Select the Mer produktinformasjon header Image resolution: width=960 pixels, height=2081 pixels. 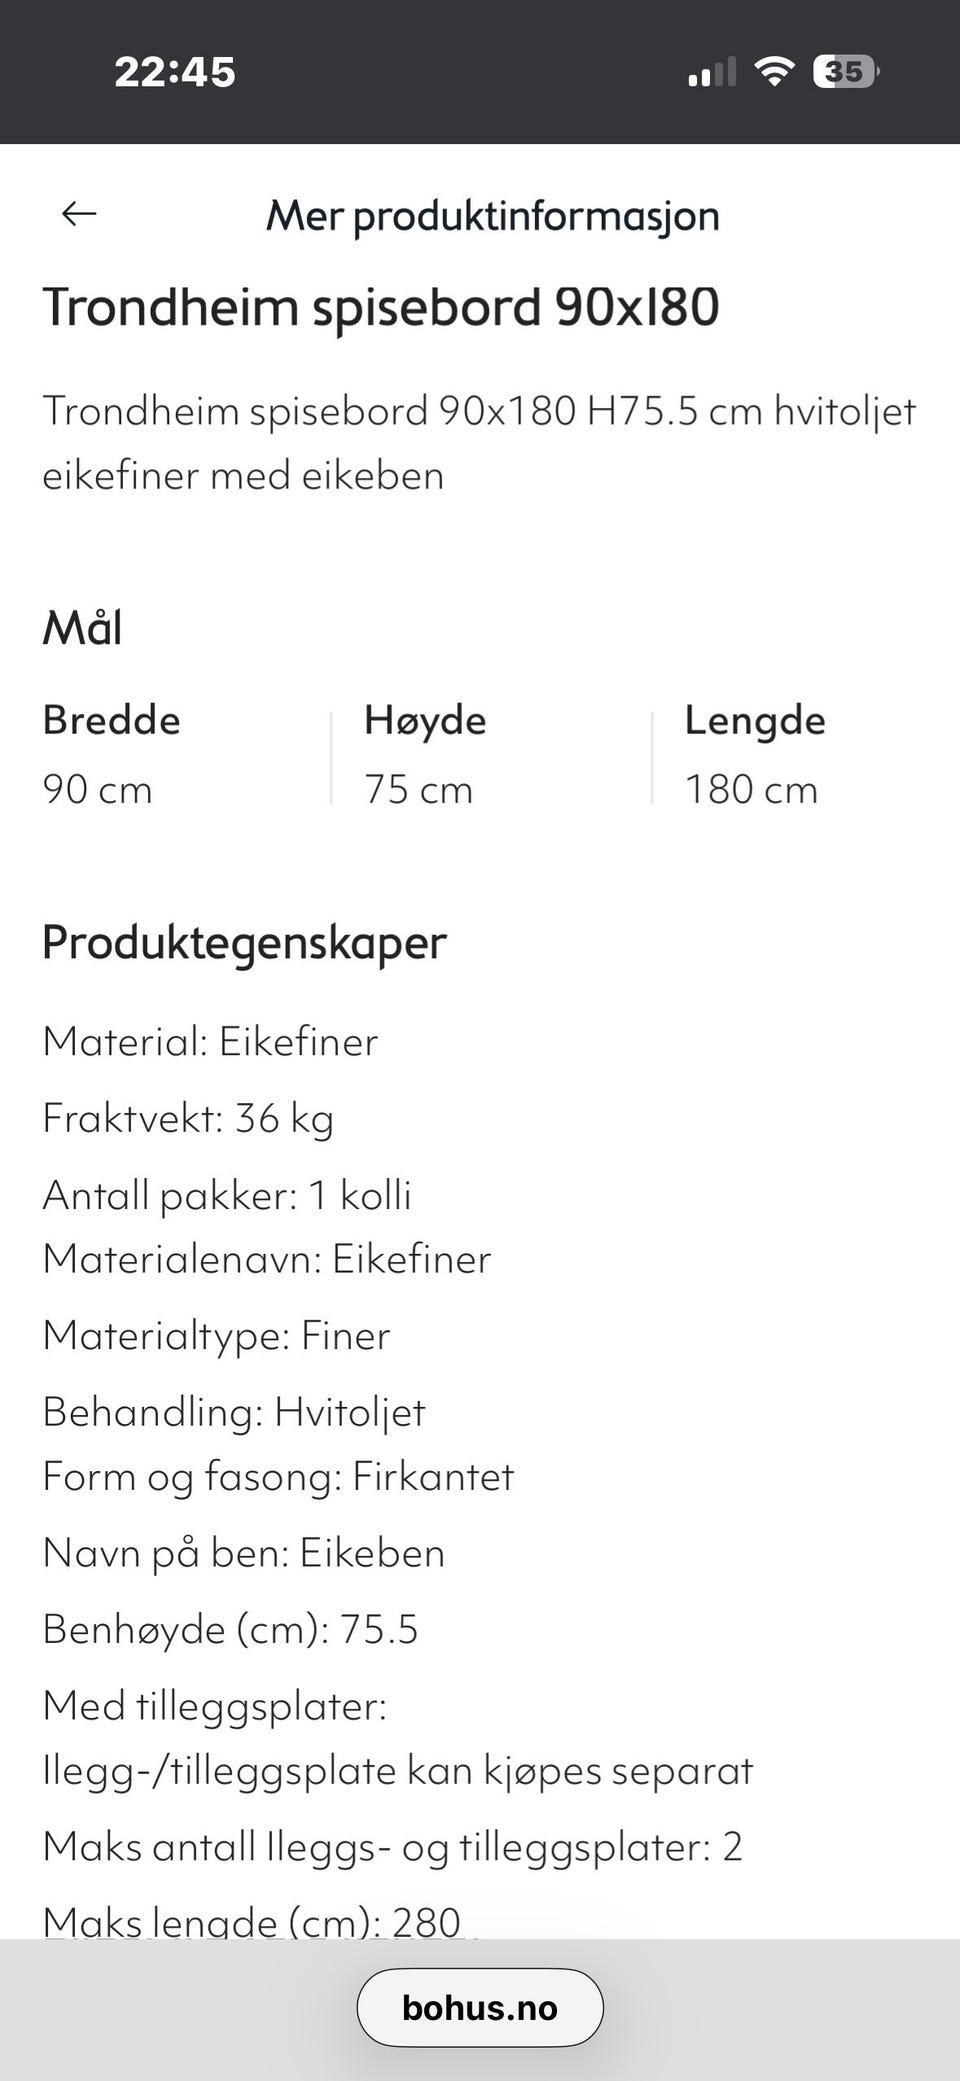492,215
